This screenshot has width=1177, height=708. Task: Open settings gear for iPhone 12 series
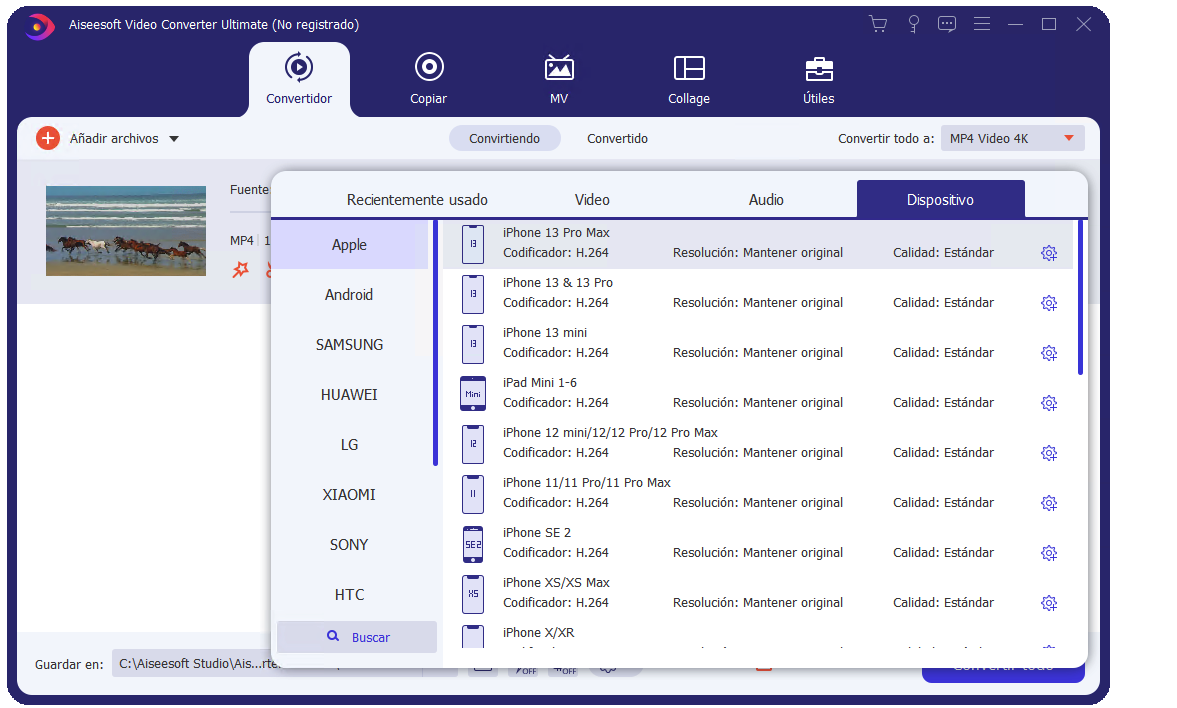(1049, 453)
